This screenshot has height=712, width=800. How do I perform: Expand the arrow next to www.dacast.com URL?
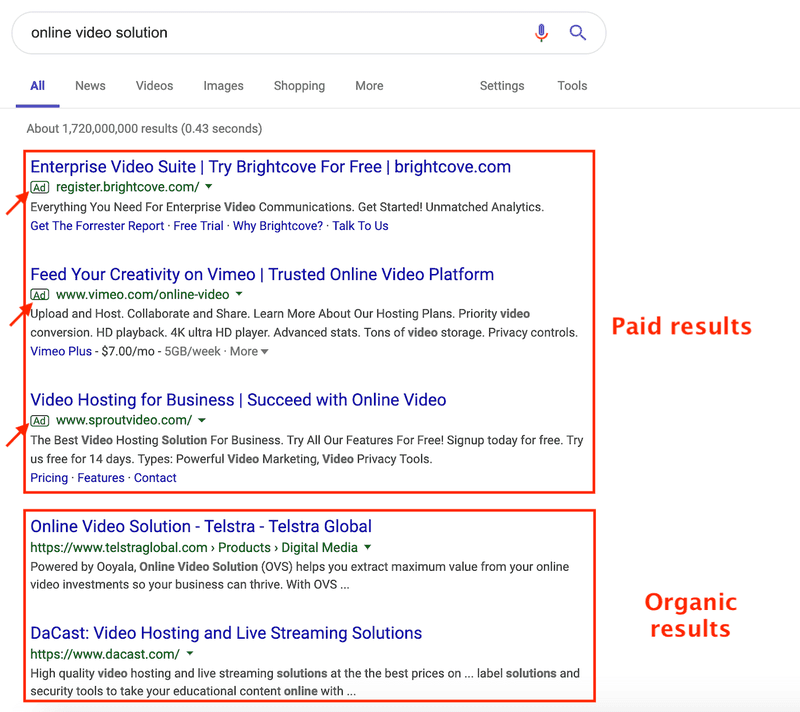[190, 653]
